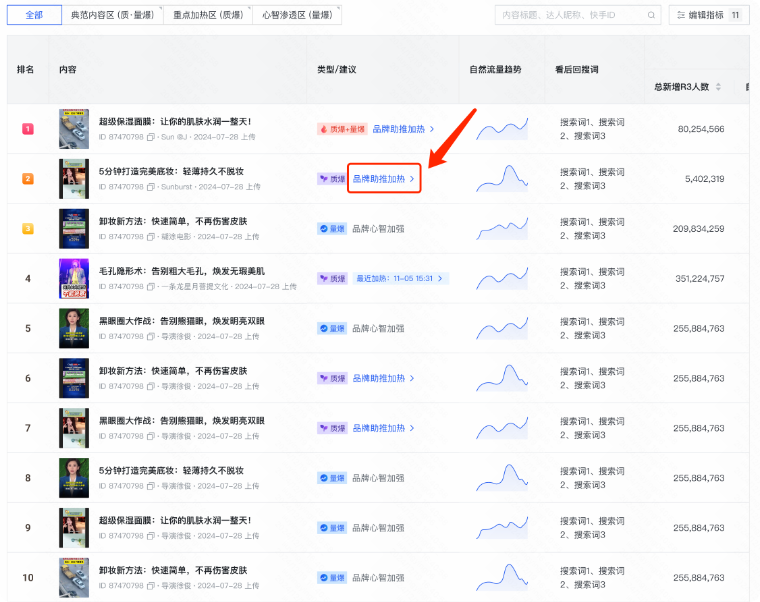This screenshot has width=760, height=602.
Task: Expand chevron after 最近加热 11-05 15:31
Action: tap(440, 279)
